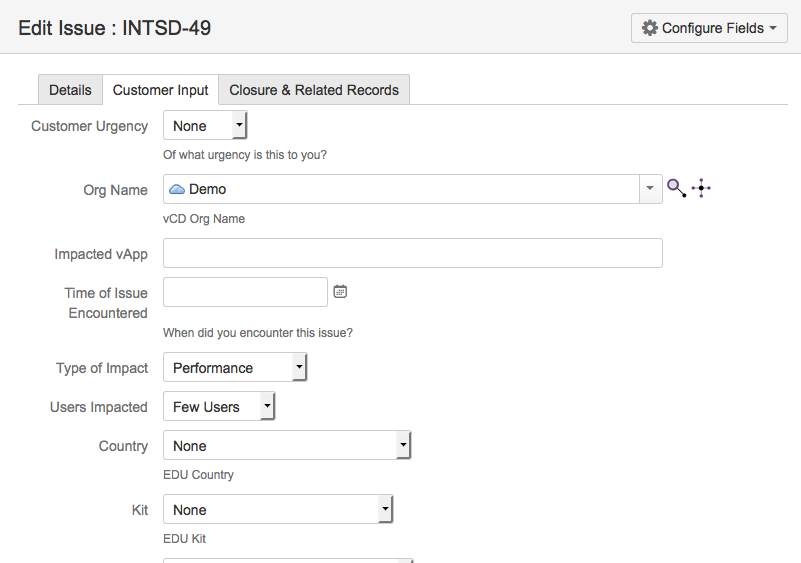Open the Country dropdown
The height and width of the screenshot is (563, 801).
click(x=287, y=445)
